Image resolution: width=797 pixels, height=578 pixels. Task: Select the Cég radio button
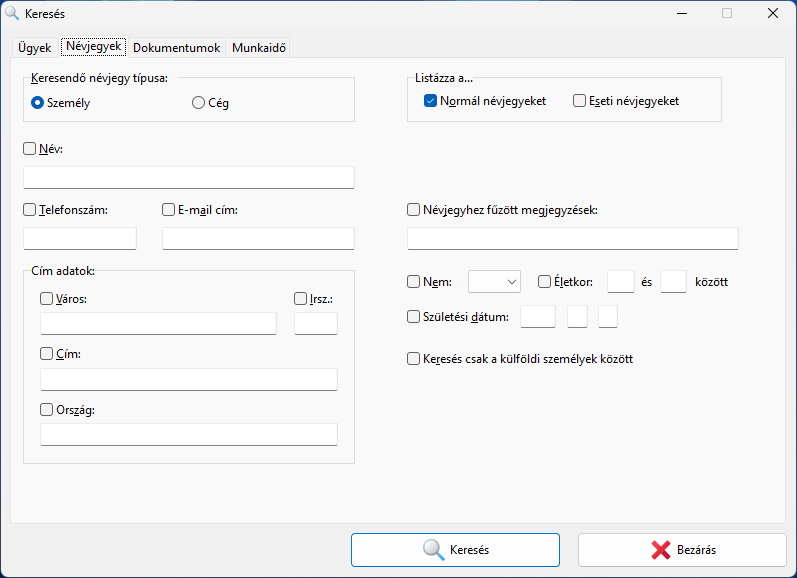click(x=198, y=102)
